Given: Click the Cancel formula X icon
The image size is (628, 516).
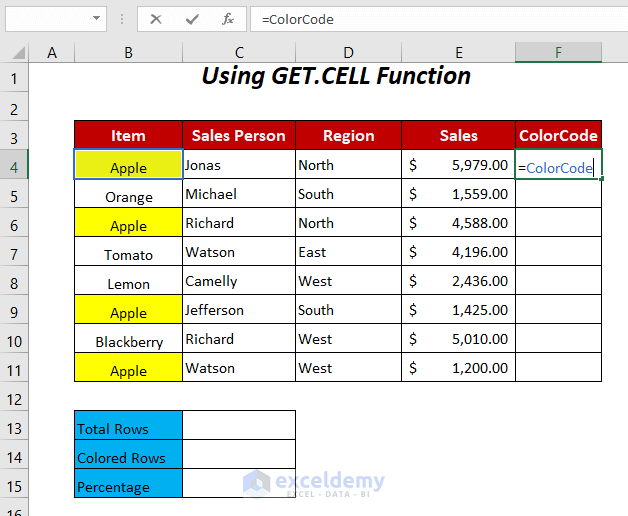Looking at the screenshot, I should click(x=156, y=19).
